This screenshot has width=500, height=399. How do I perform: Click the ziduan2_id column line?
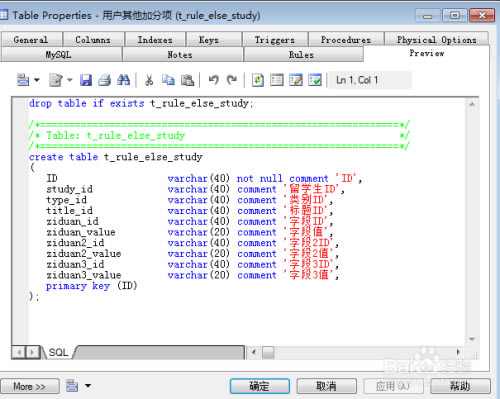point(192,243)
